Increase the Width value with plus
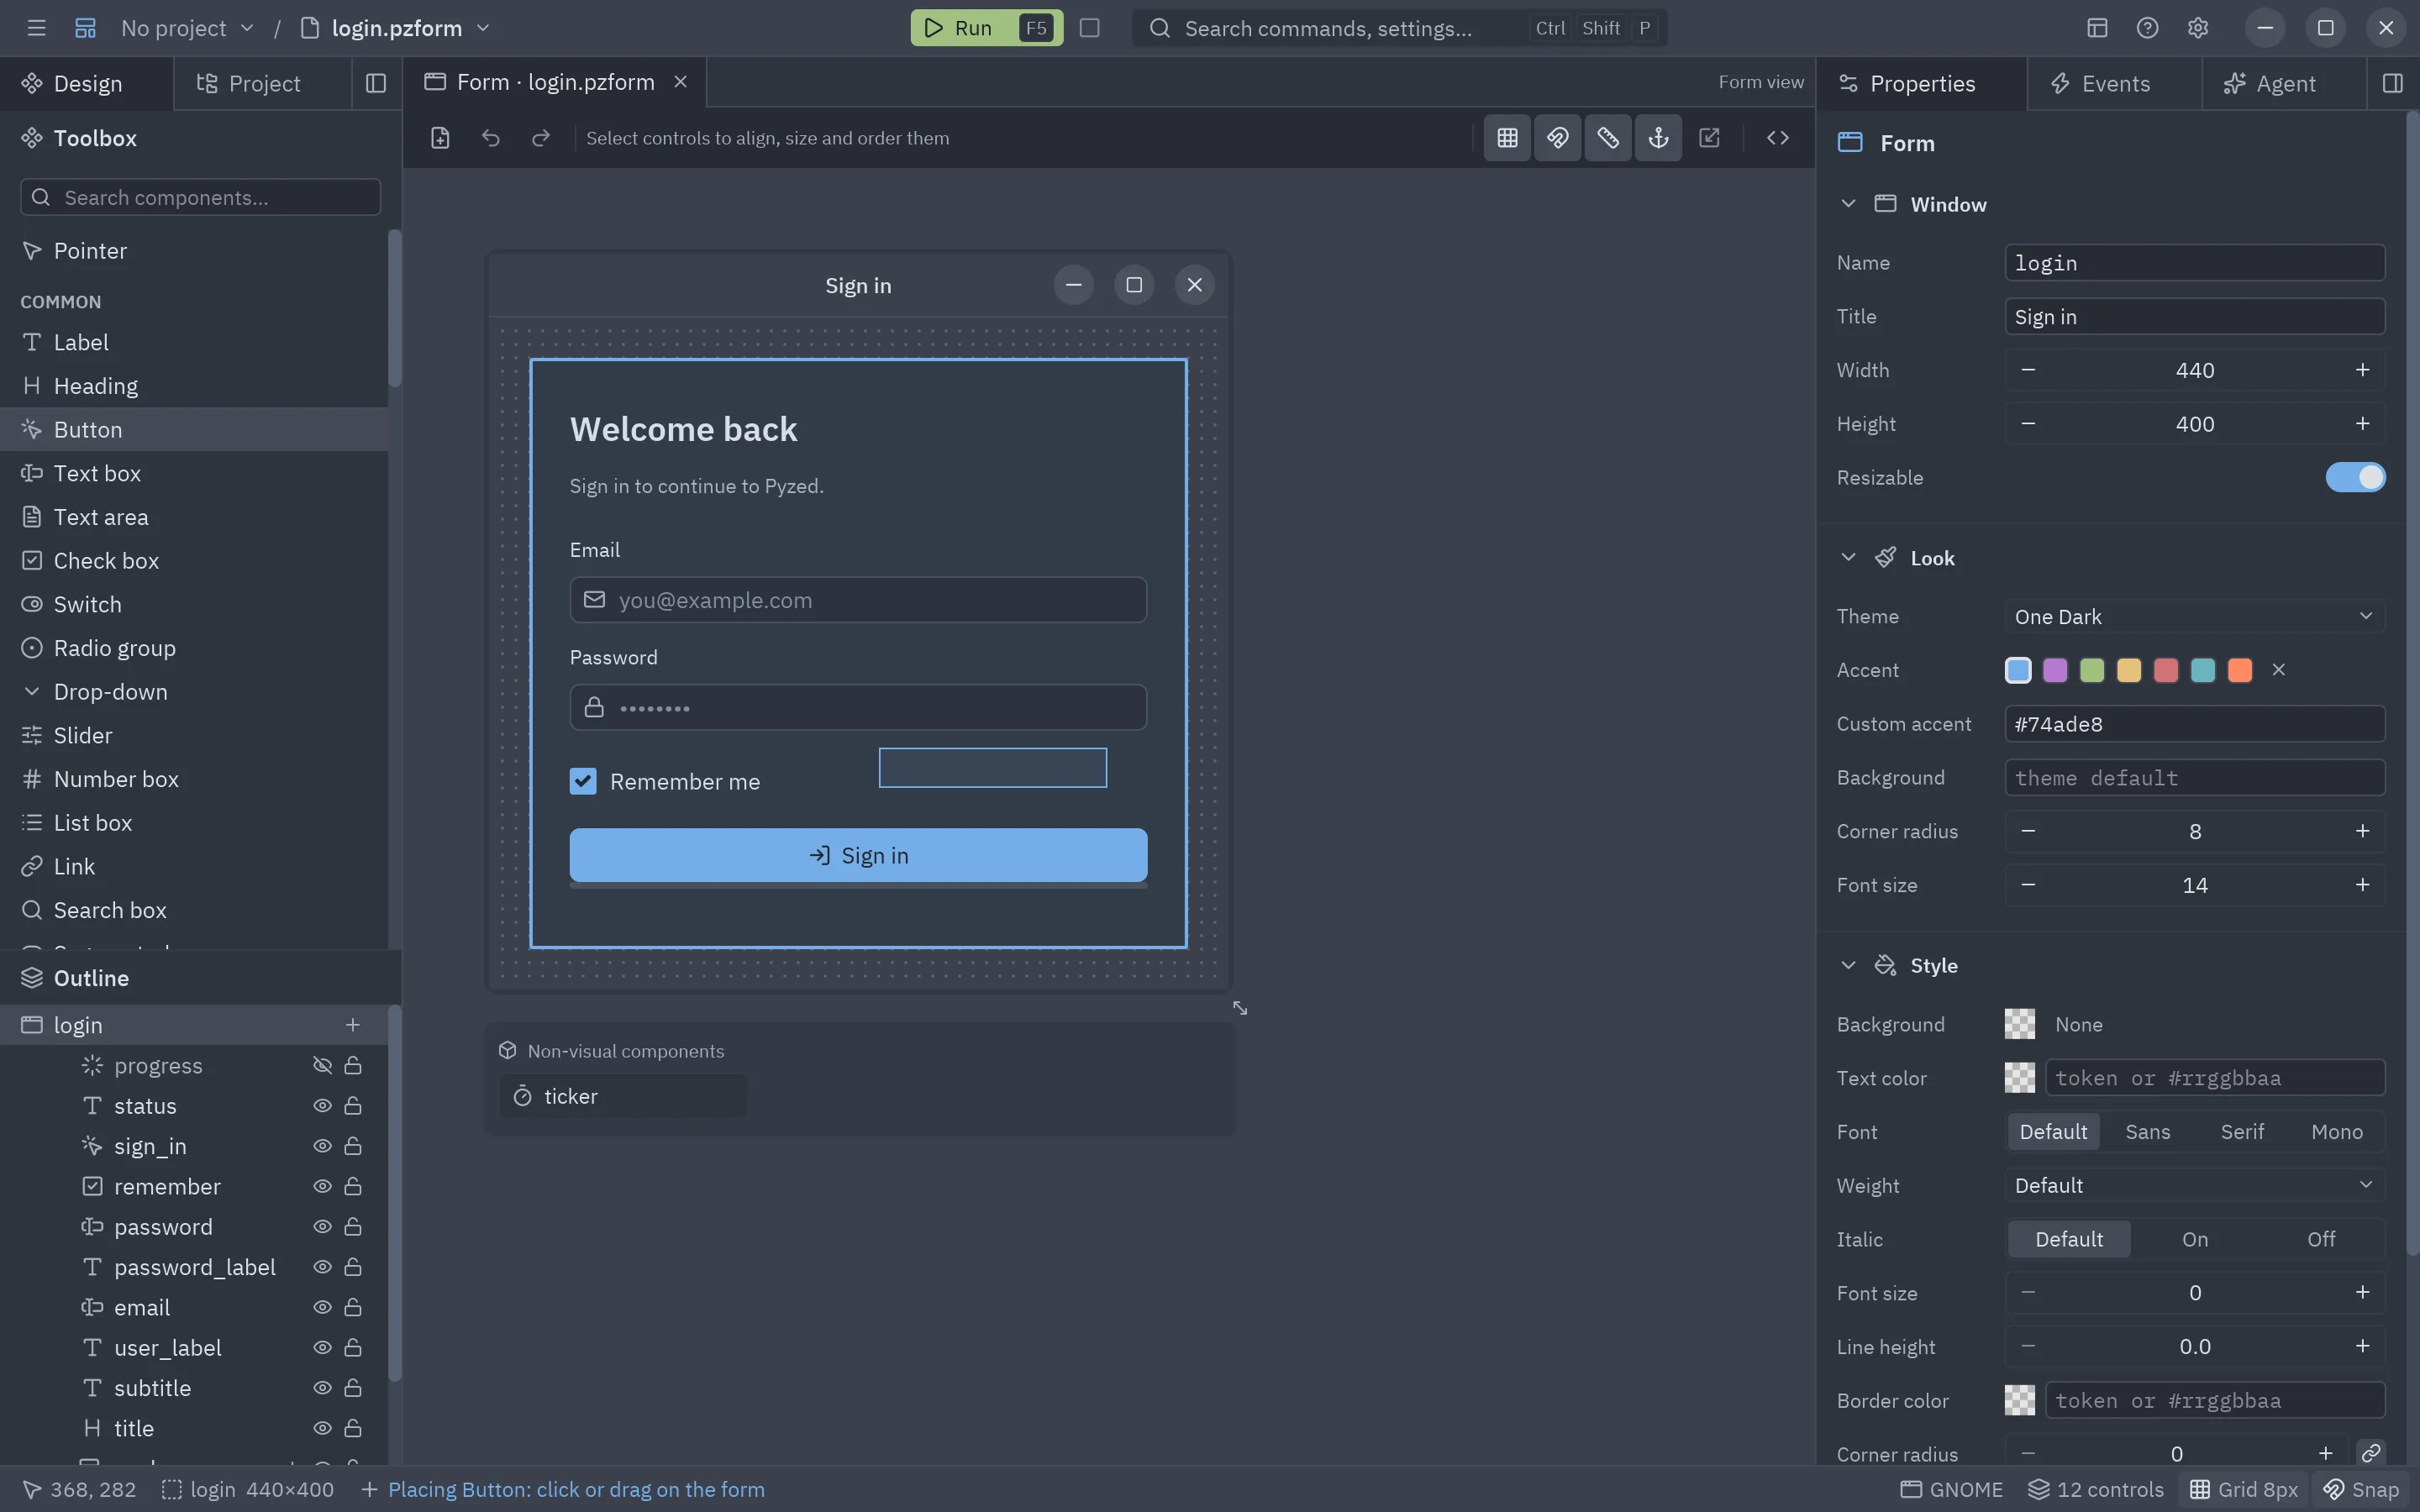Viewport: 2420px width, 1512px height. click(2362, 370)
